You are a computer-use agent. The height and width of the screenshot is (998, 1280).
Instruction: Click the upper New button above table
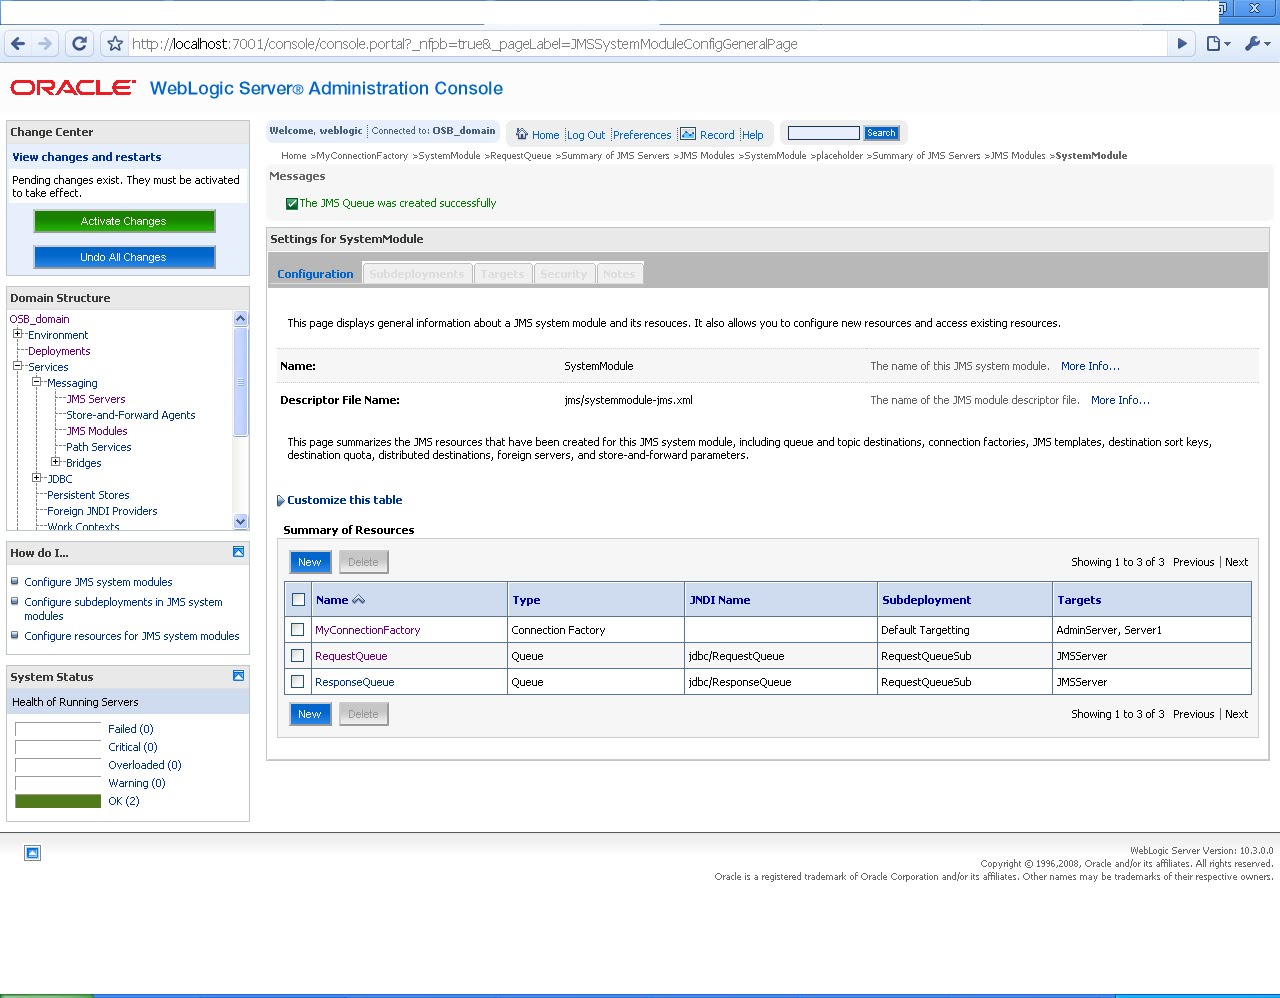point(310,562)
